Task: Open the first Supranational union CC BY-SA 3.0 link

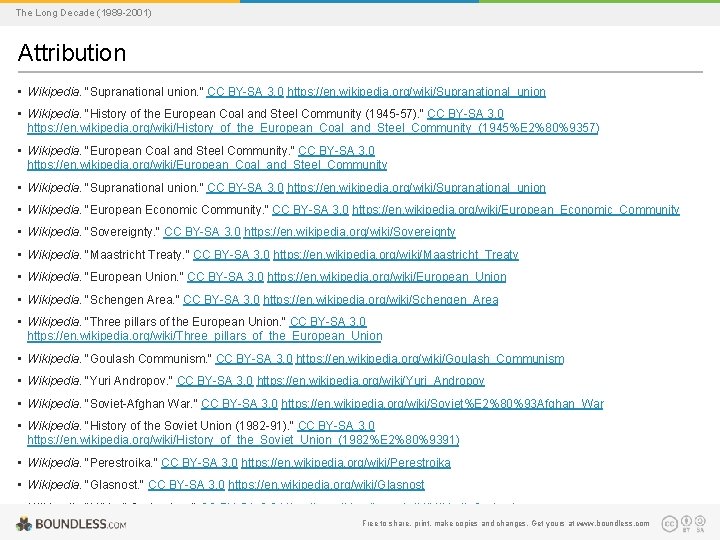Action: (x=245, y=92)
